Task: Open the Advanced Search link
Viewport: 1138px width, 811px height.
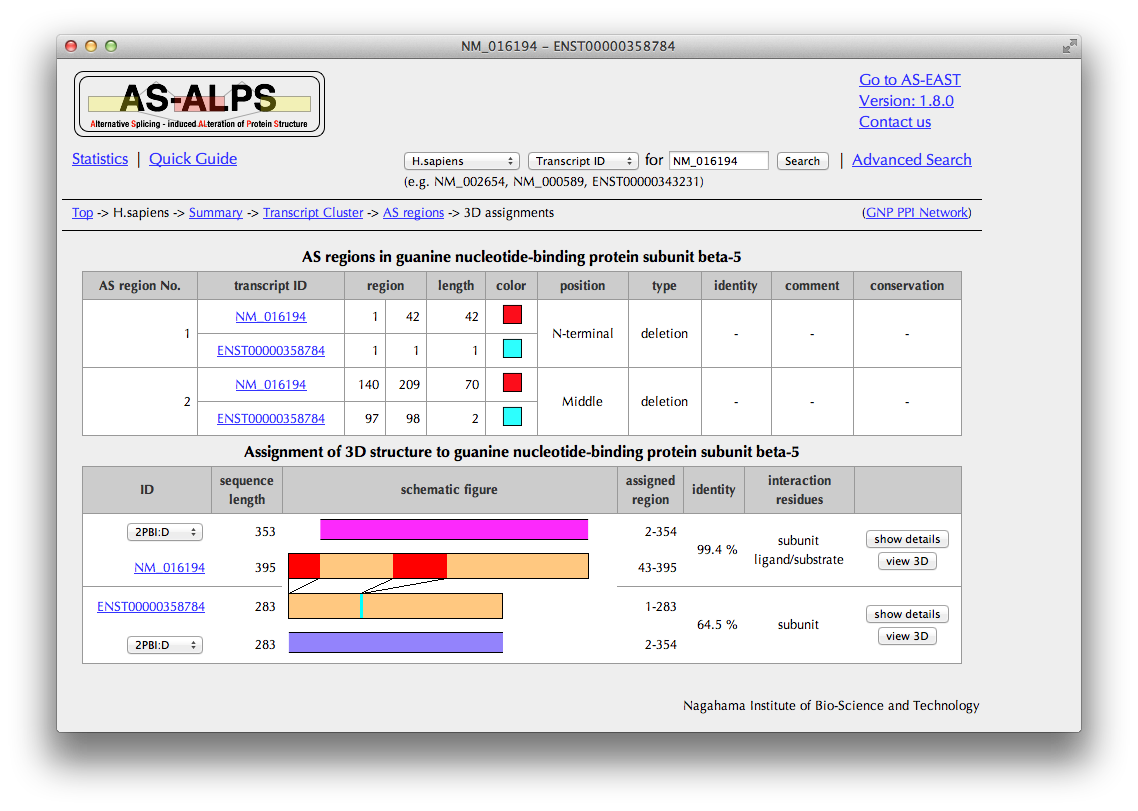Action: click(x=911, y=160)
